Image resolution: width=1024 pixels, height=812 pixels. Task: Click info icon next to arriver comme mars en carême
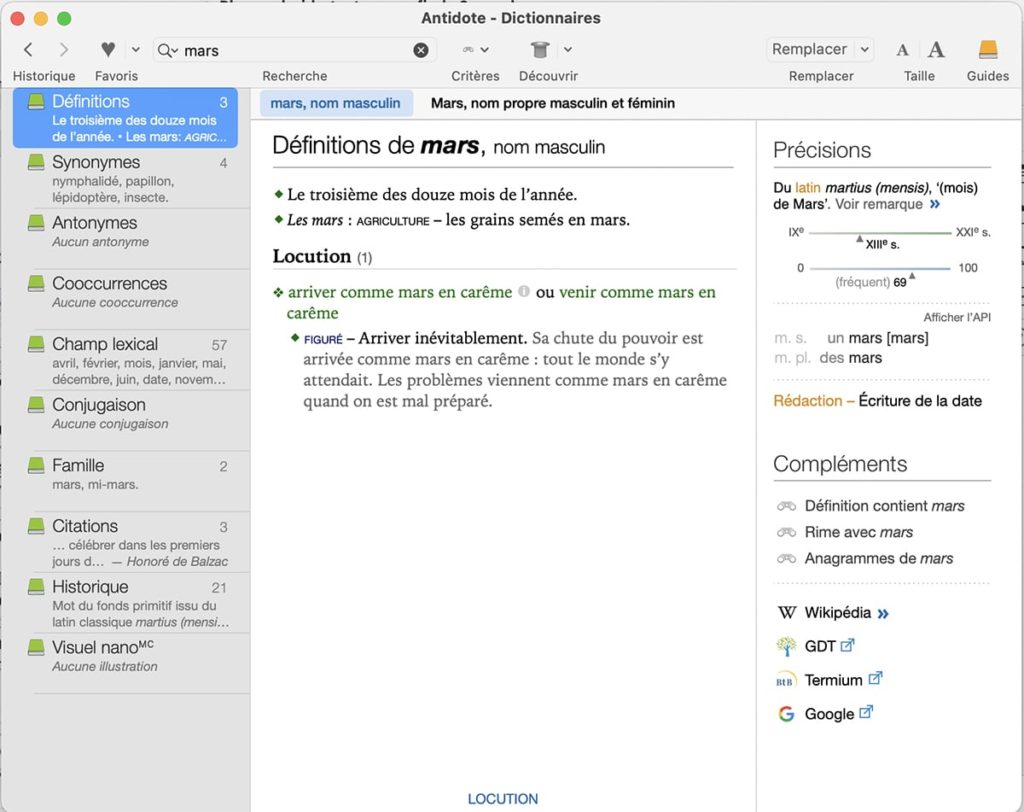pyautogui.click(x=524, y=291)
